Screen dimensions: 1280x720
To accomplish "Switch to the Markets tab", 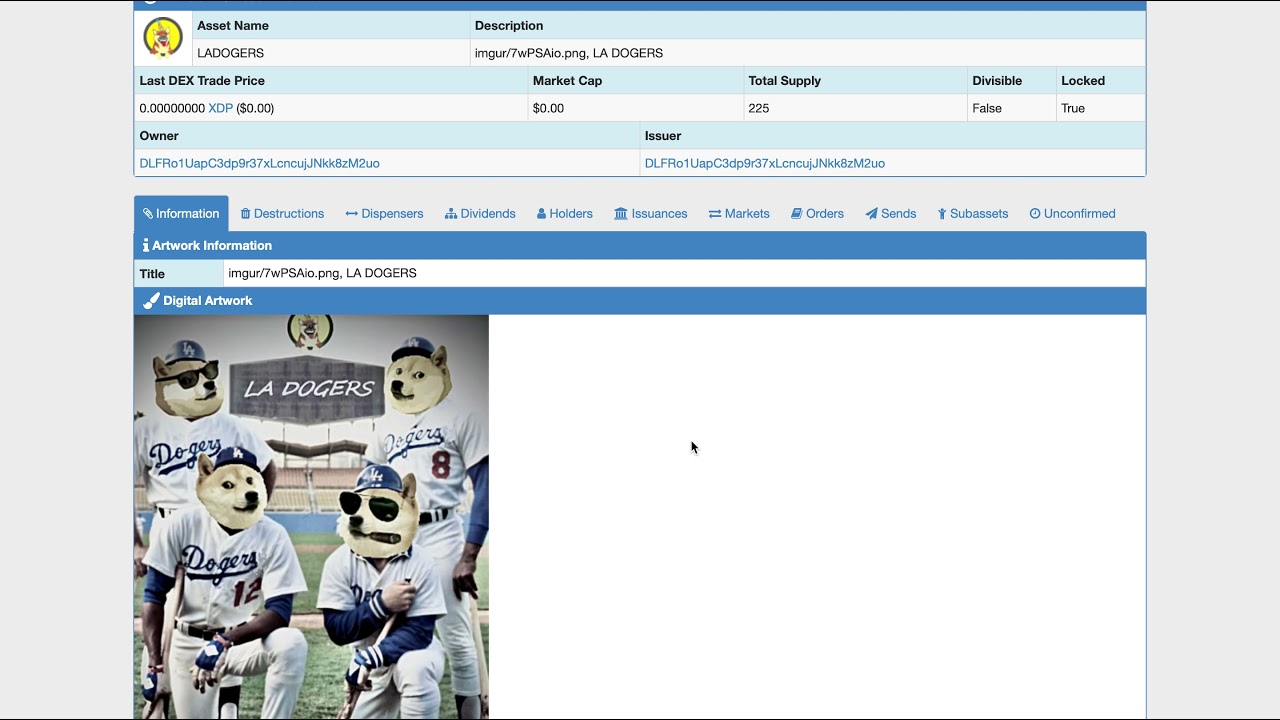I will coord(739,213).
